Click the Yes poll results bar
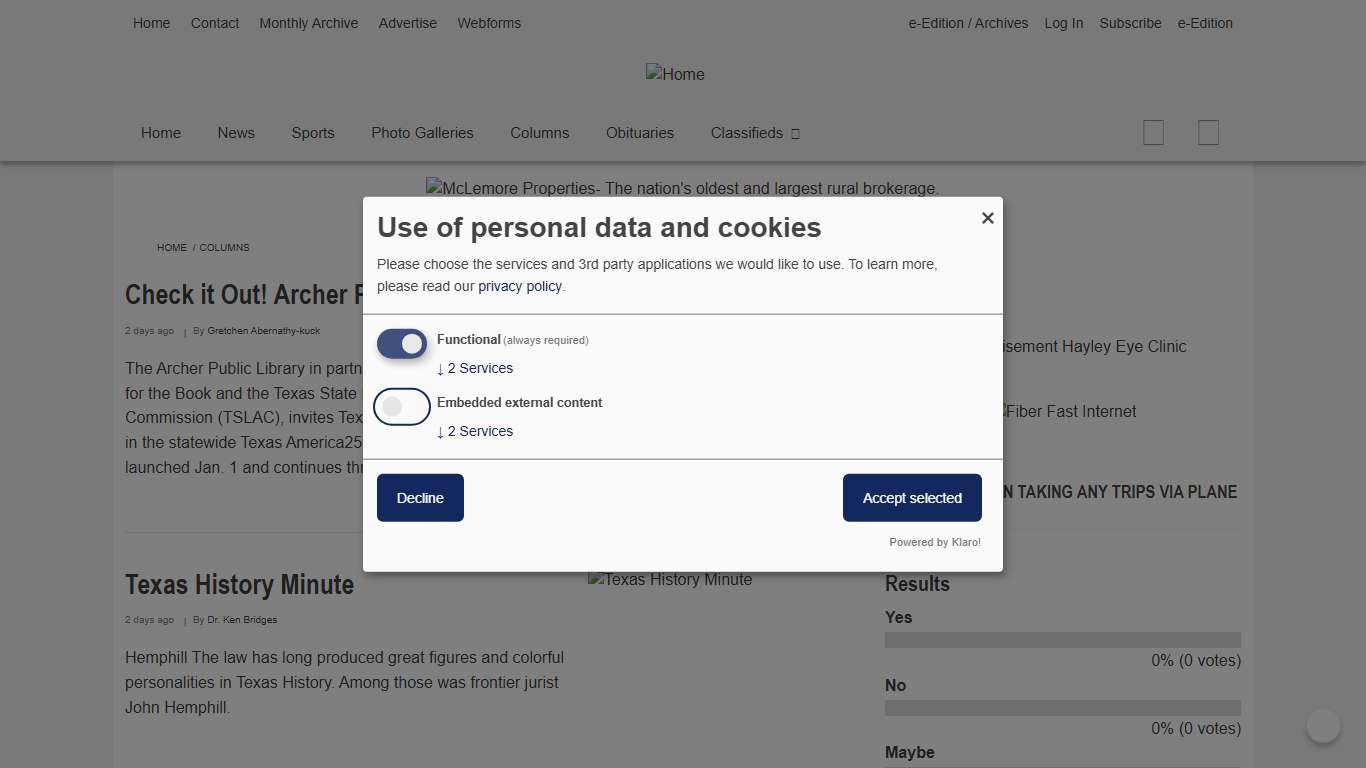The image size is (1366, 768). pyautogui.click(x=1062, y=640)
